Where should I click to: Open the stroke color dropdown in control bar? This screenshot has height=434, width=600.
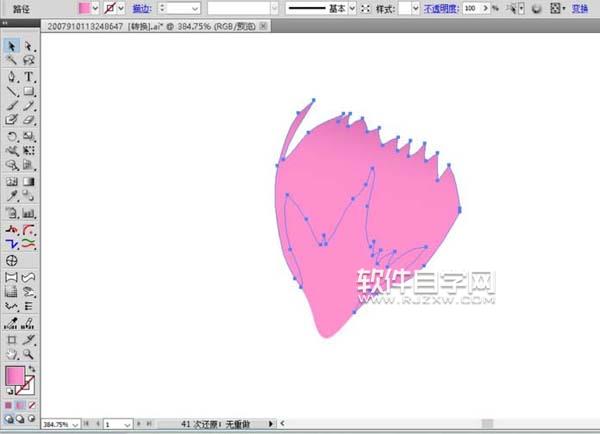[121, 8]
